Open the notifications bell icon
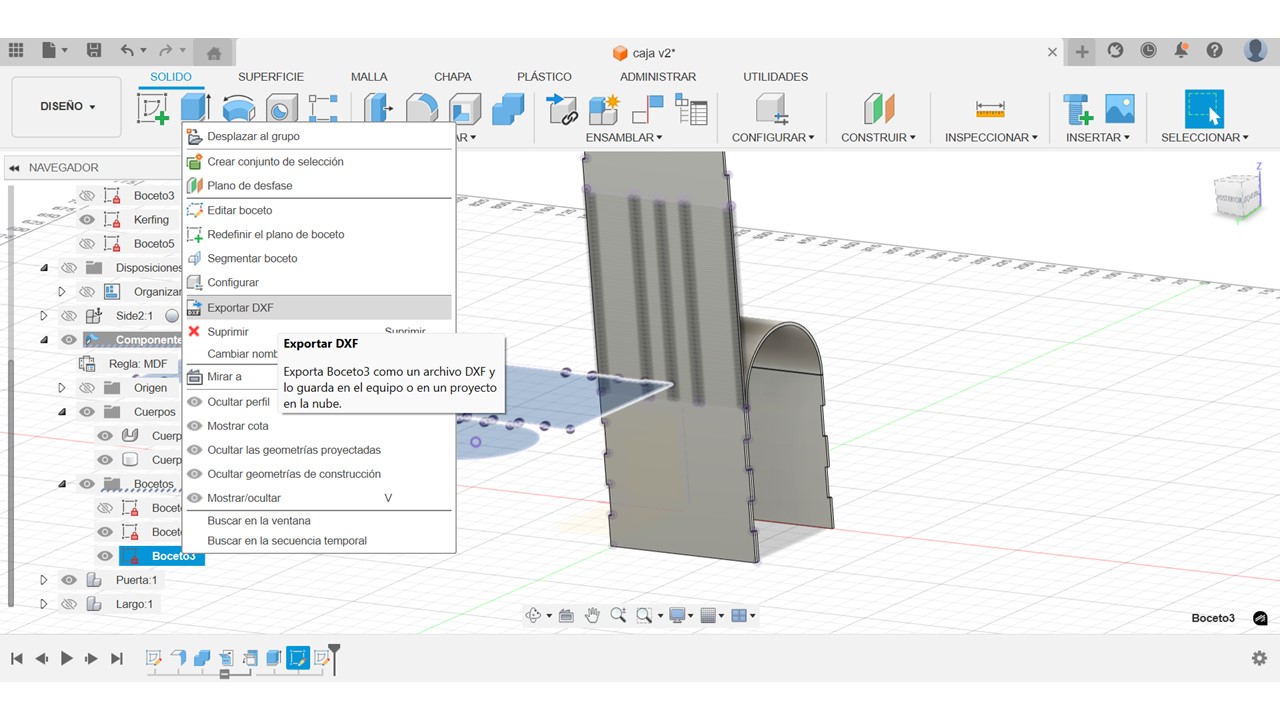 point(1181,51)
